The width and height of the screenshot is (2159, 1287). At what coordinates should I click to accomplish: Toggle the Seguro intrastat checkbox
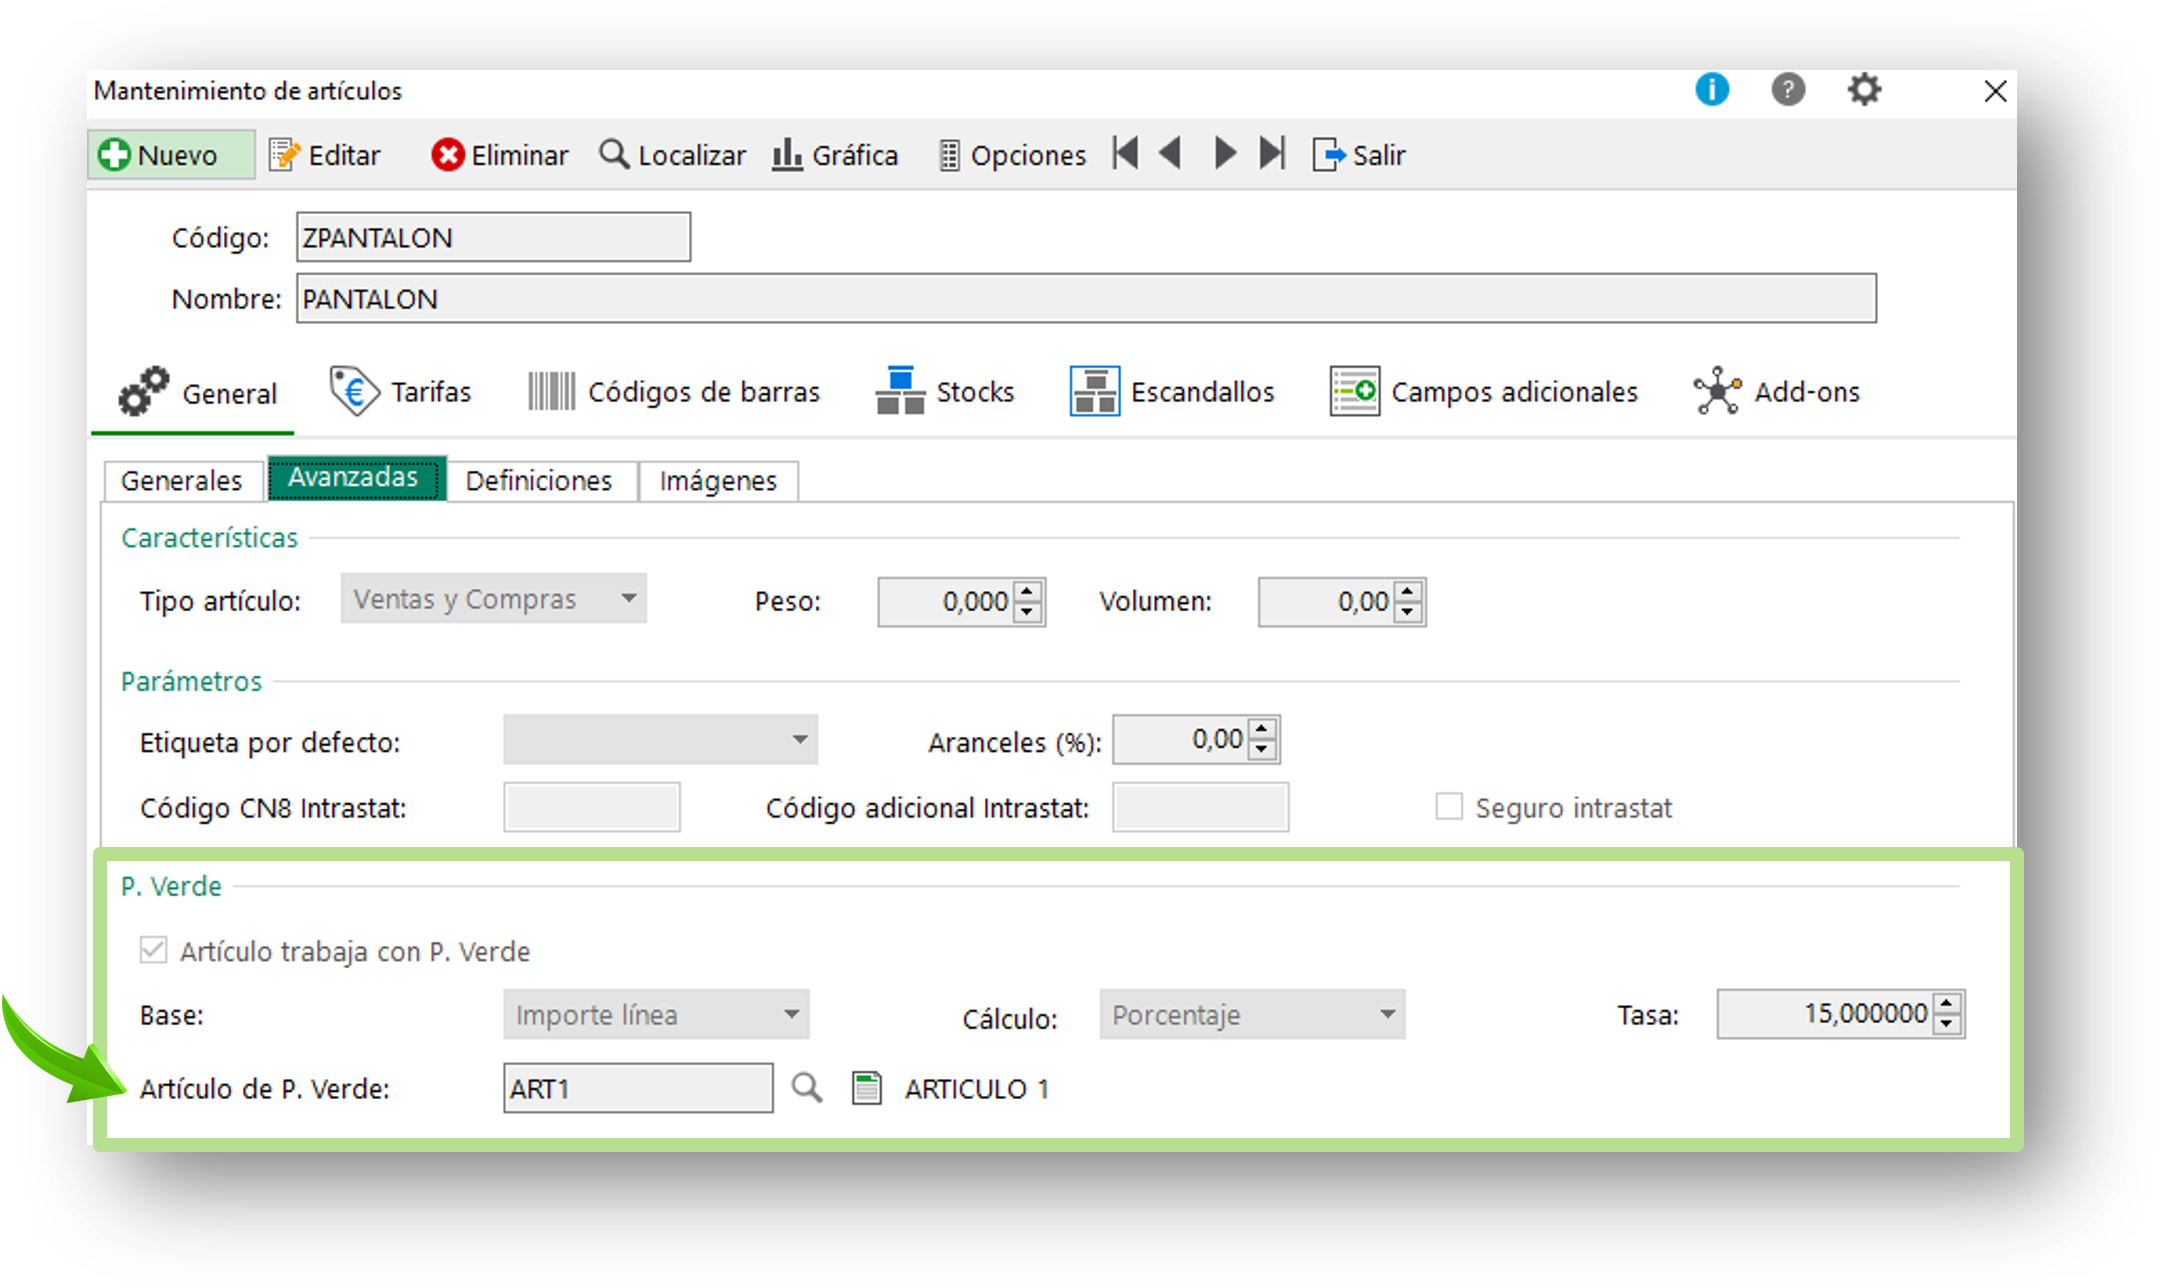click(1449, 806)
